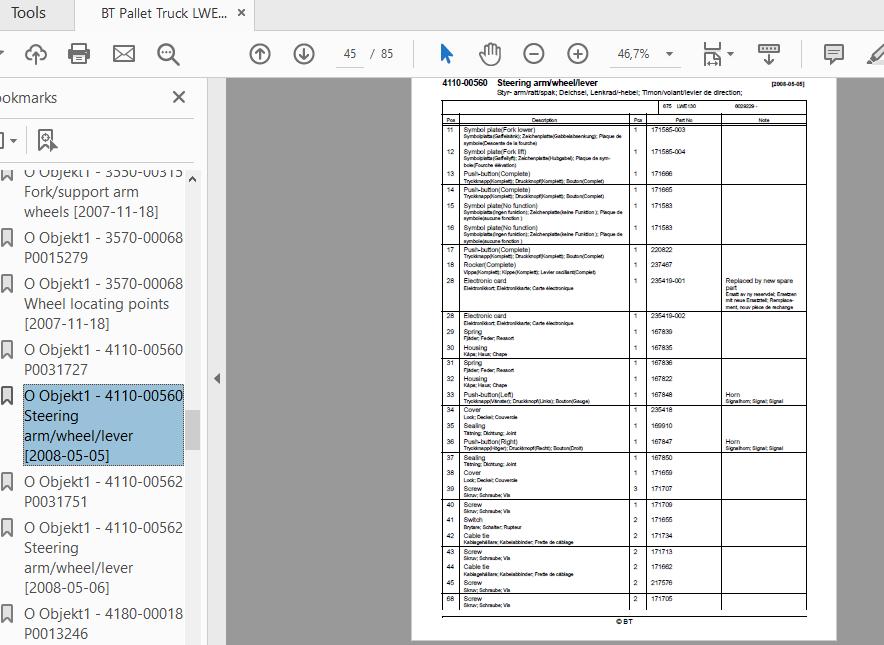Zoom out with the minus button
Viewport: 884px width, 645px height.
coord(534,54)
